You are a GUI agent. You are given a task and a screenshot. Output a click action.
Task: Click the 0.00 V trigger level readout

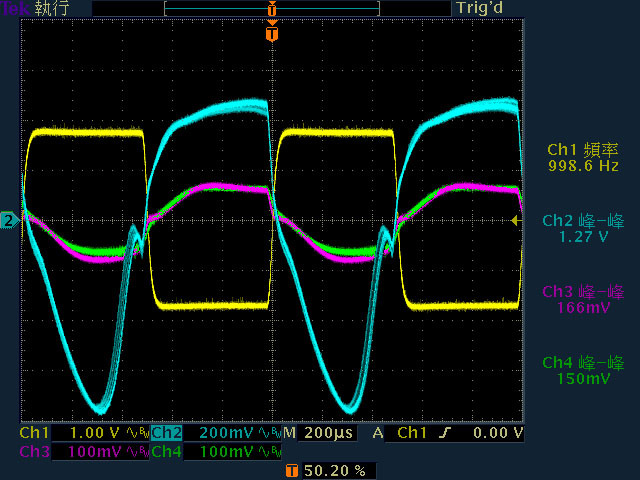[498, 433]
